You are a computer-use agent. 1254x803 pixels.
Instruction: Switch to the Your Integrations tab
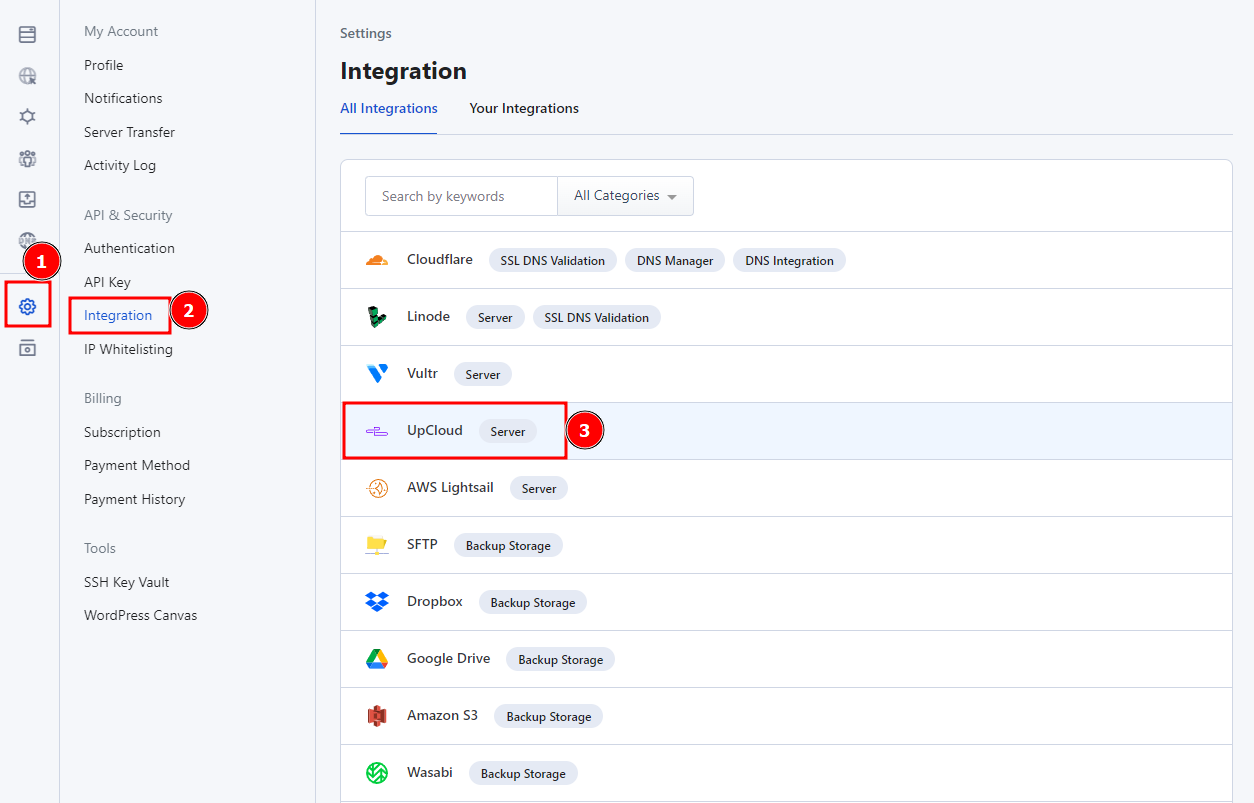pos(524,108)
